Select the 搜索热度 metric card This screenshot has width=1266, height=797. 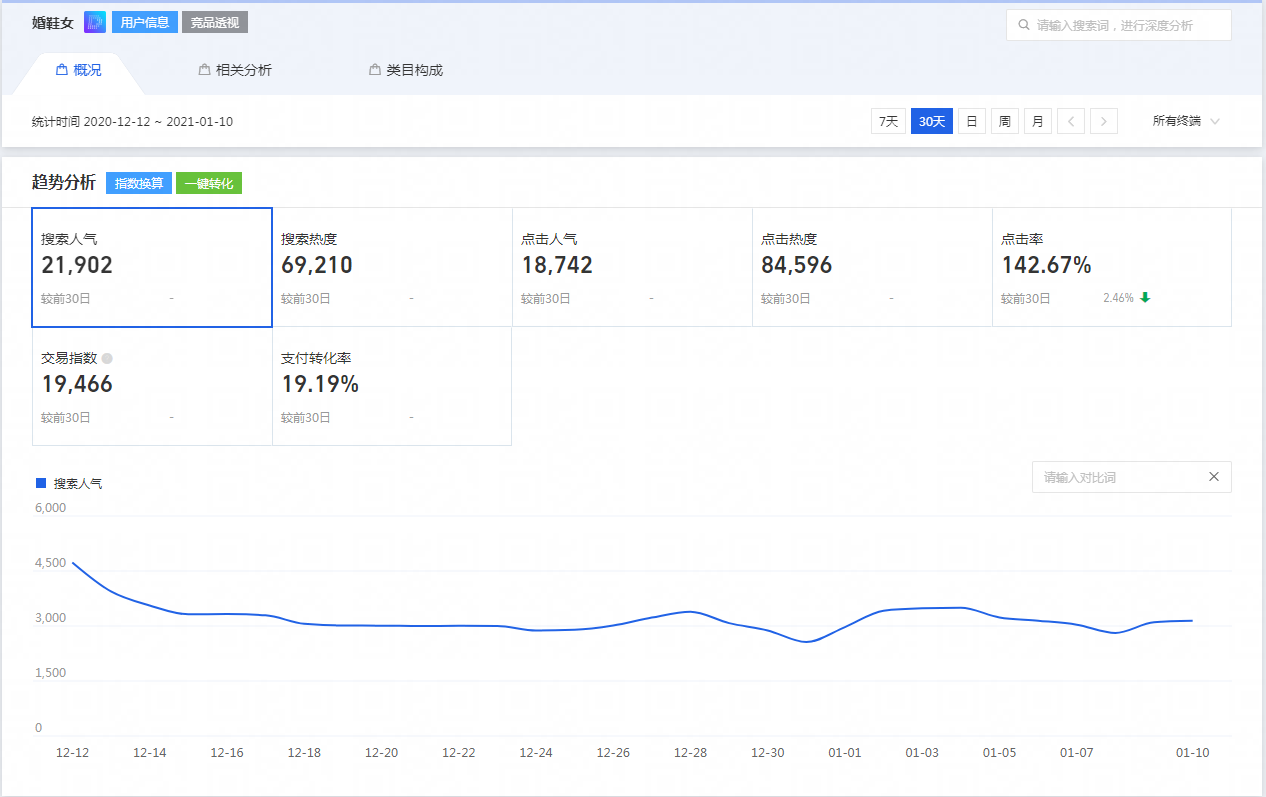pos(392,267)
